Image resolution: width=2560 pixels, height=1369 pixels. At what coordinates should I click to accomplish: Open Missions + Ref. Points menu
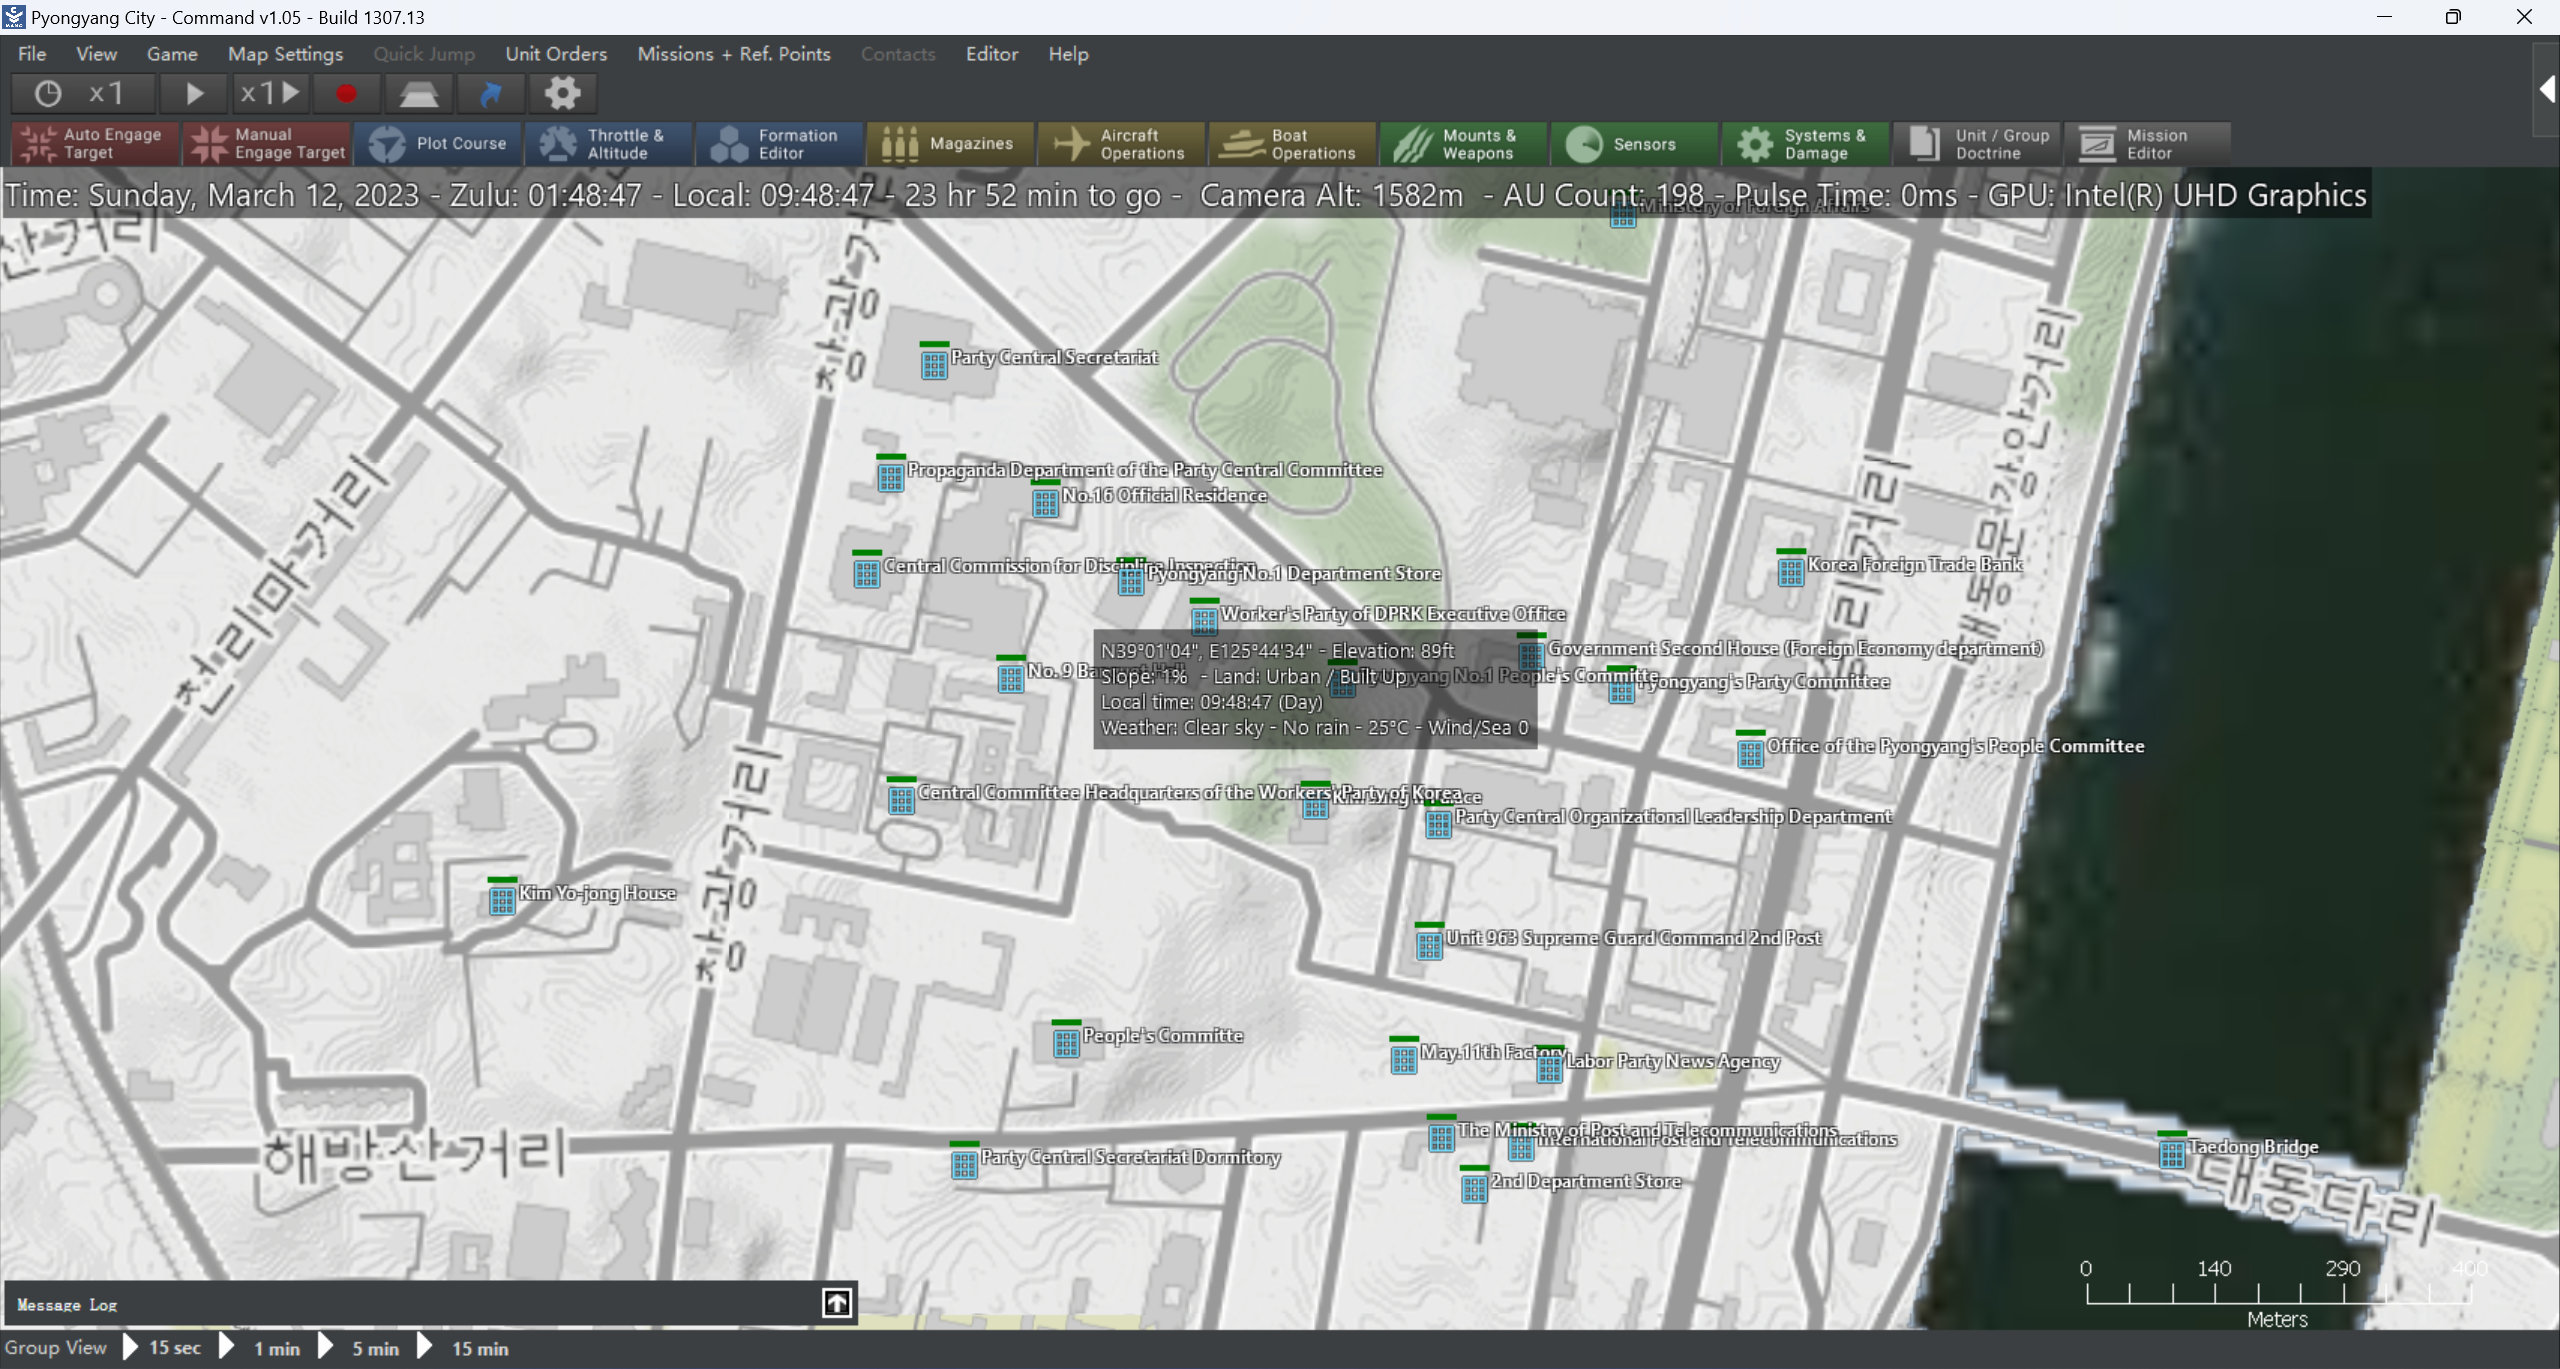pyautogui.click(x=733, y=54)
